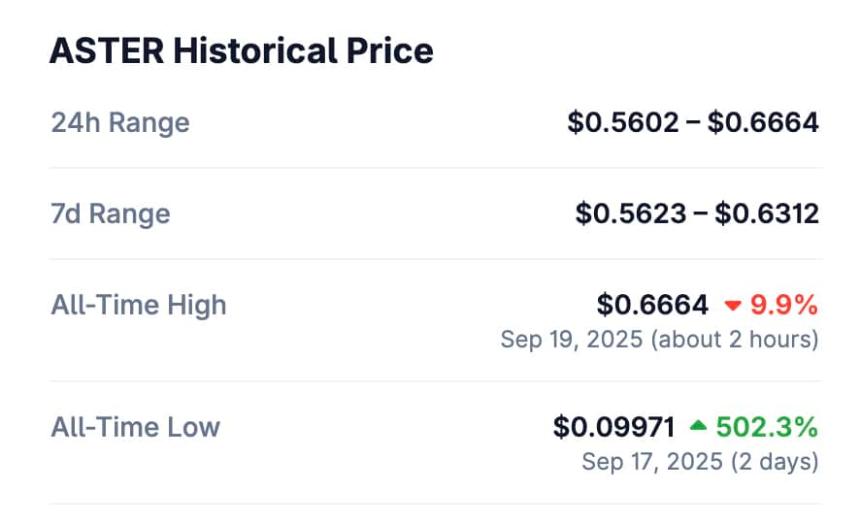This screenshot has width=860, height=524.
Task: Select the 24h Range label
Action: (x=120, y=122)
